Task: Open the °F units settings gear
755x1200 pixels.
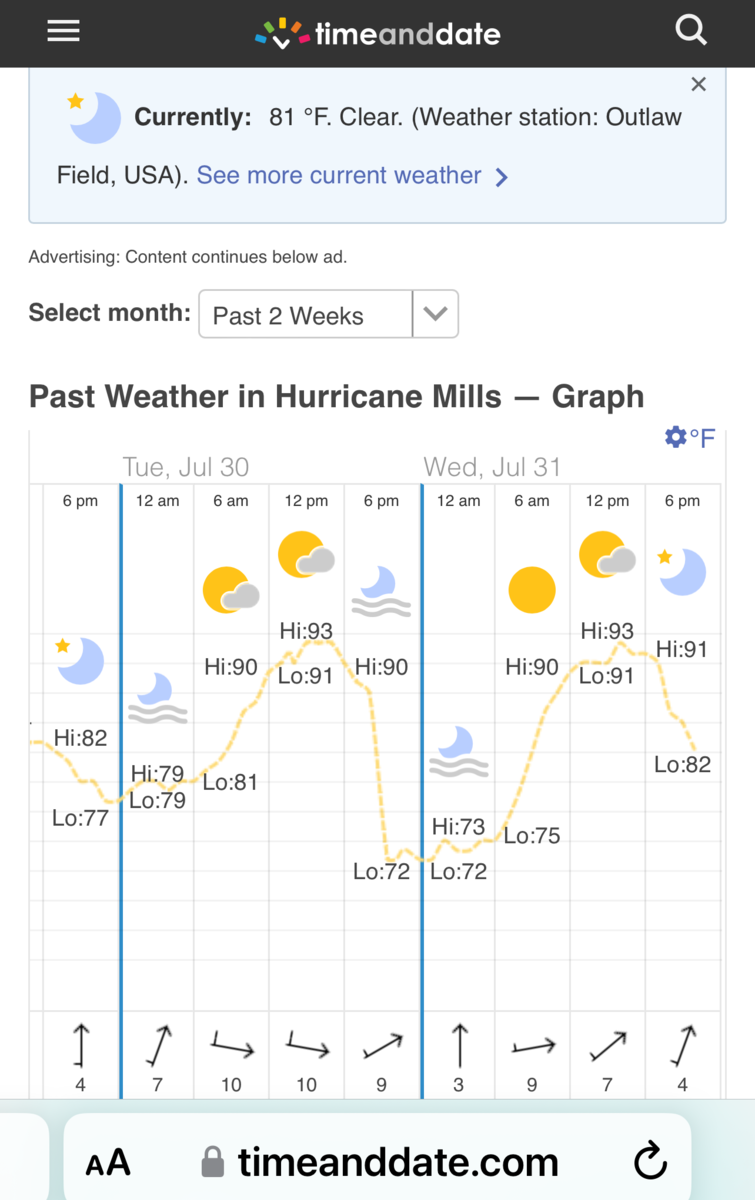Action: click(x=690, y=438)
